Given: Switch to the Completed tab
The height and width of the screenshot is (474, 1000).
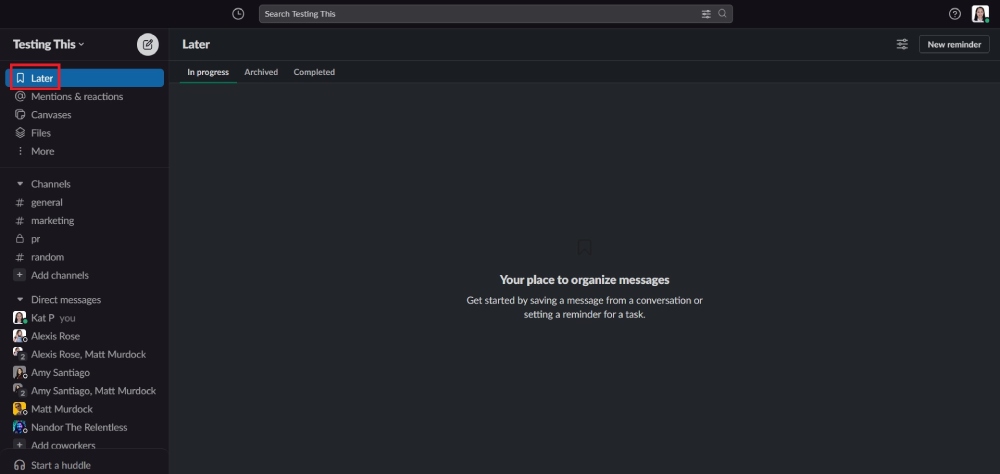Looking at the screenshot, I should 314,72.
